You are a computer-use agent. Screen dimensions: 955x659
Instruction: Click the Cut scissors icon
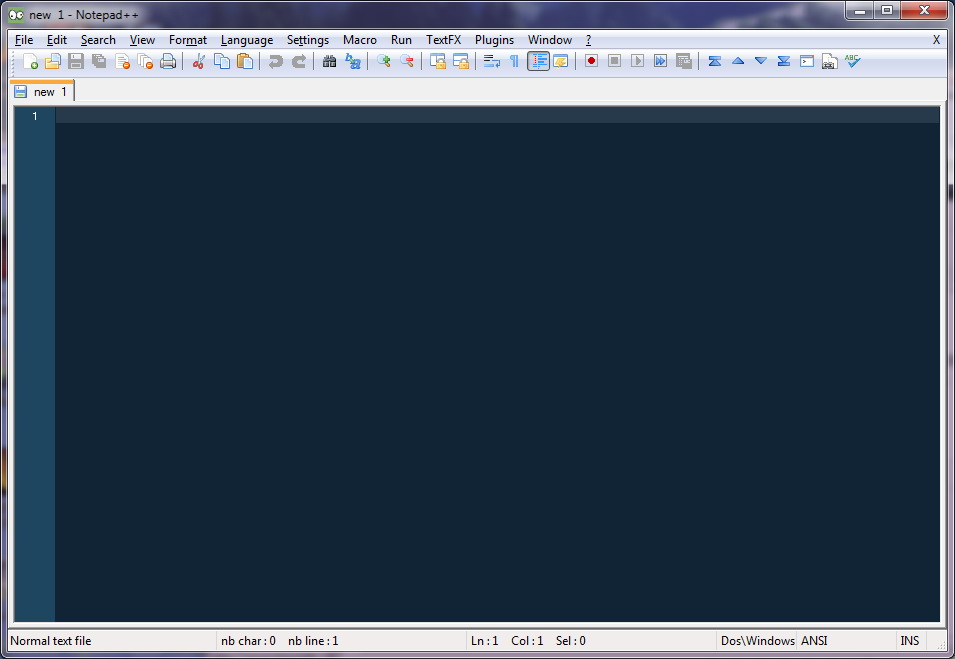tap(199, 61)
